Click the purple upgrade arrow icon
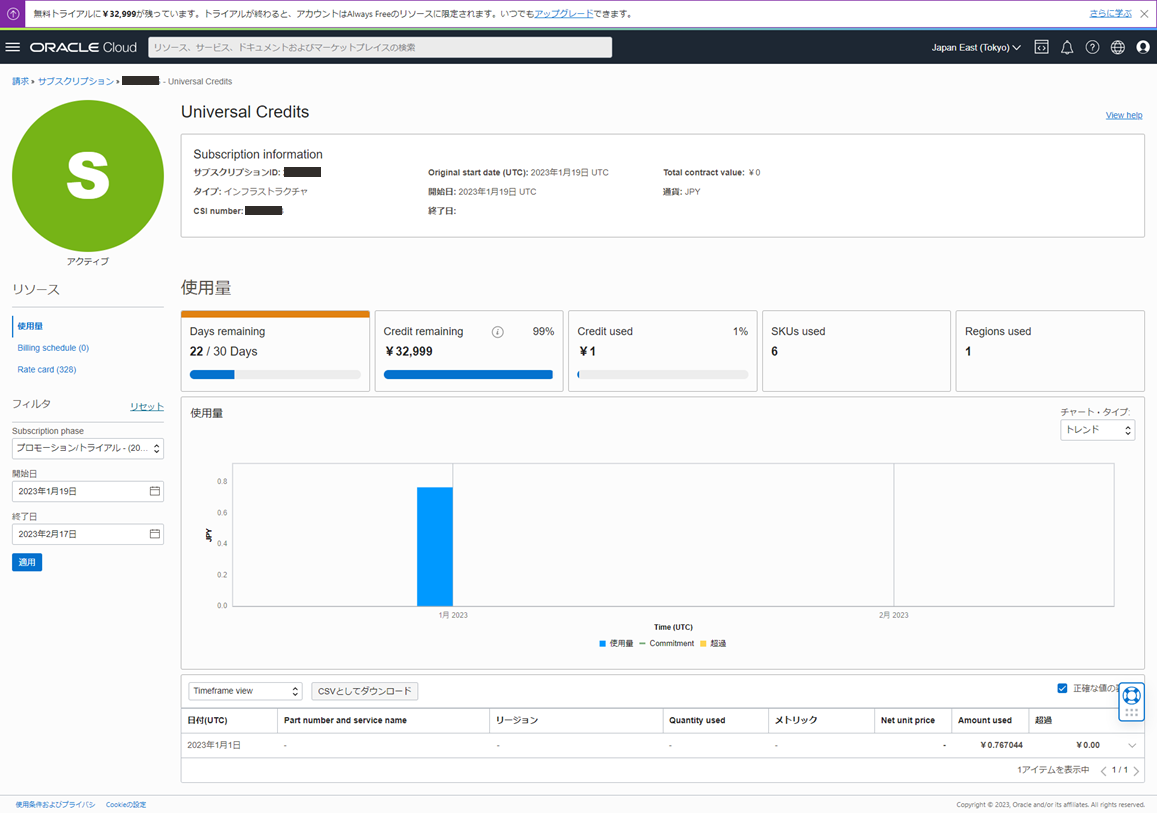The image size is (1157, 813). click(13, 14)
